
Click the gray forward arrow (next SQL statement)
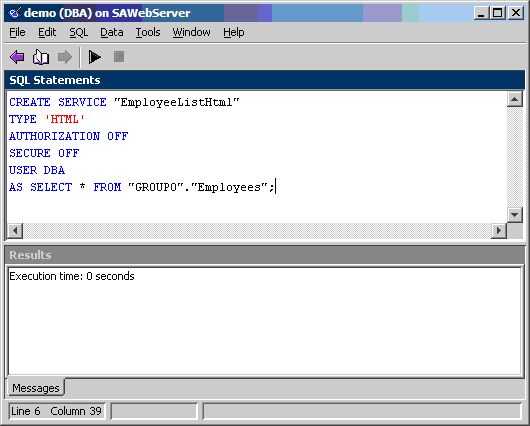[x=65, y=57]
